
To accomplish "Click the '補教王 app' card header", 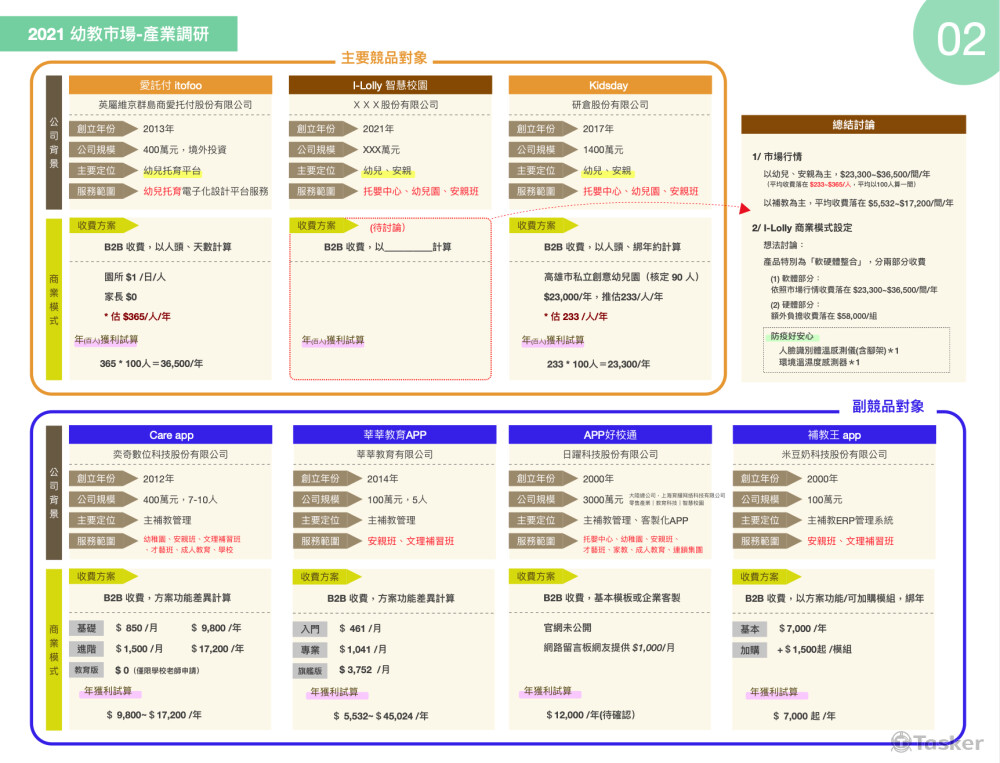I will pyautogui.click(x=834, y=435).
